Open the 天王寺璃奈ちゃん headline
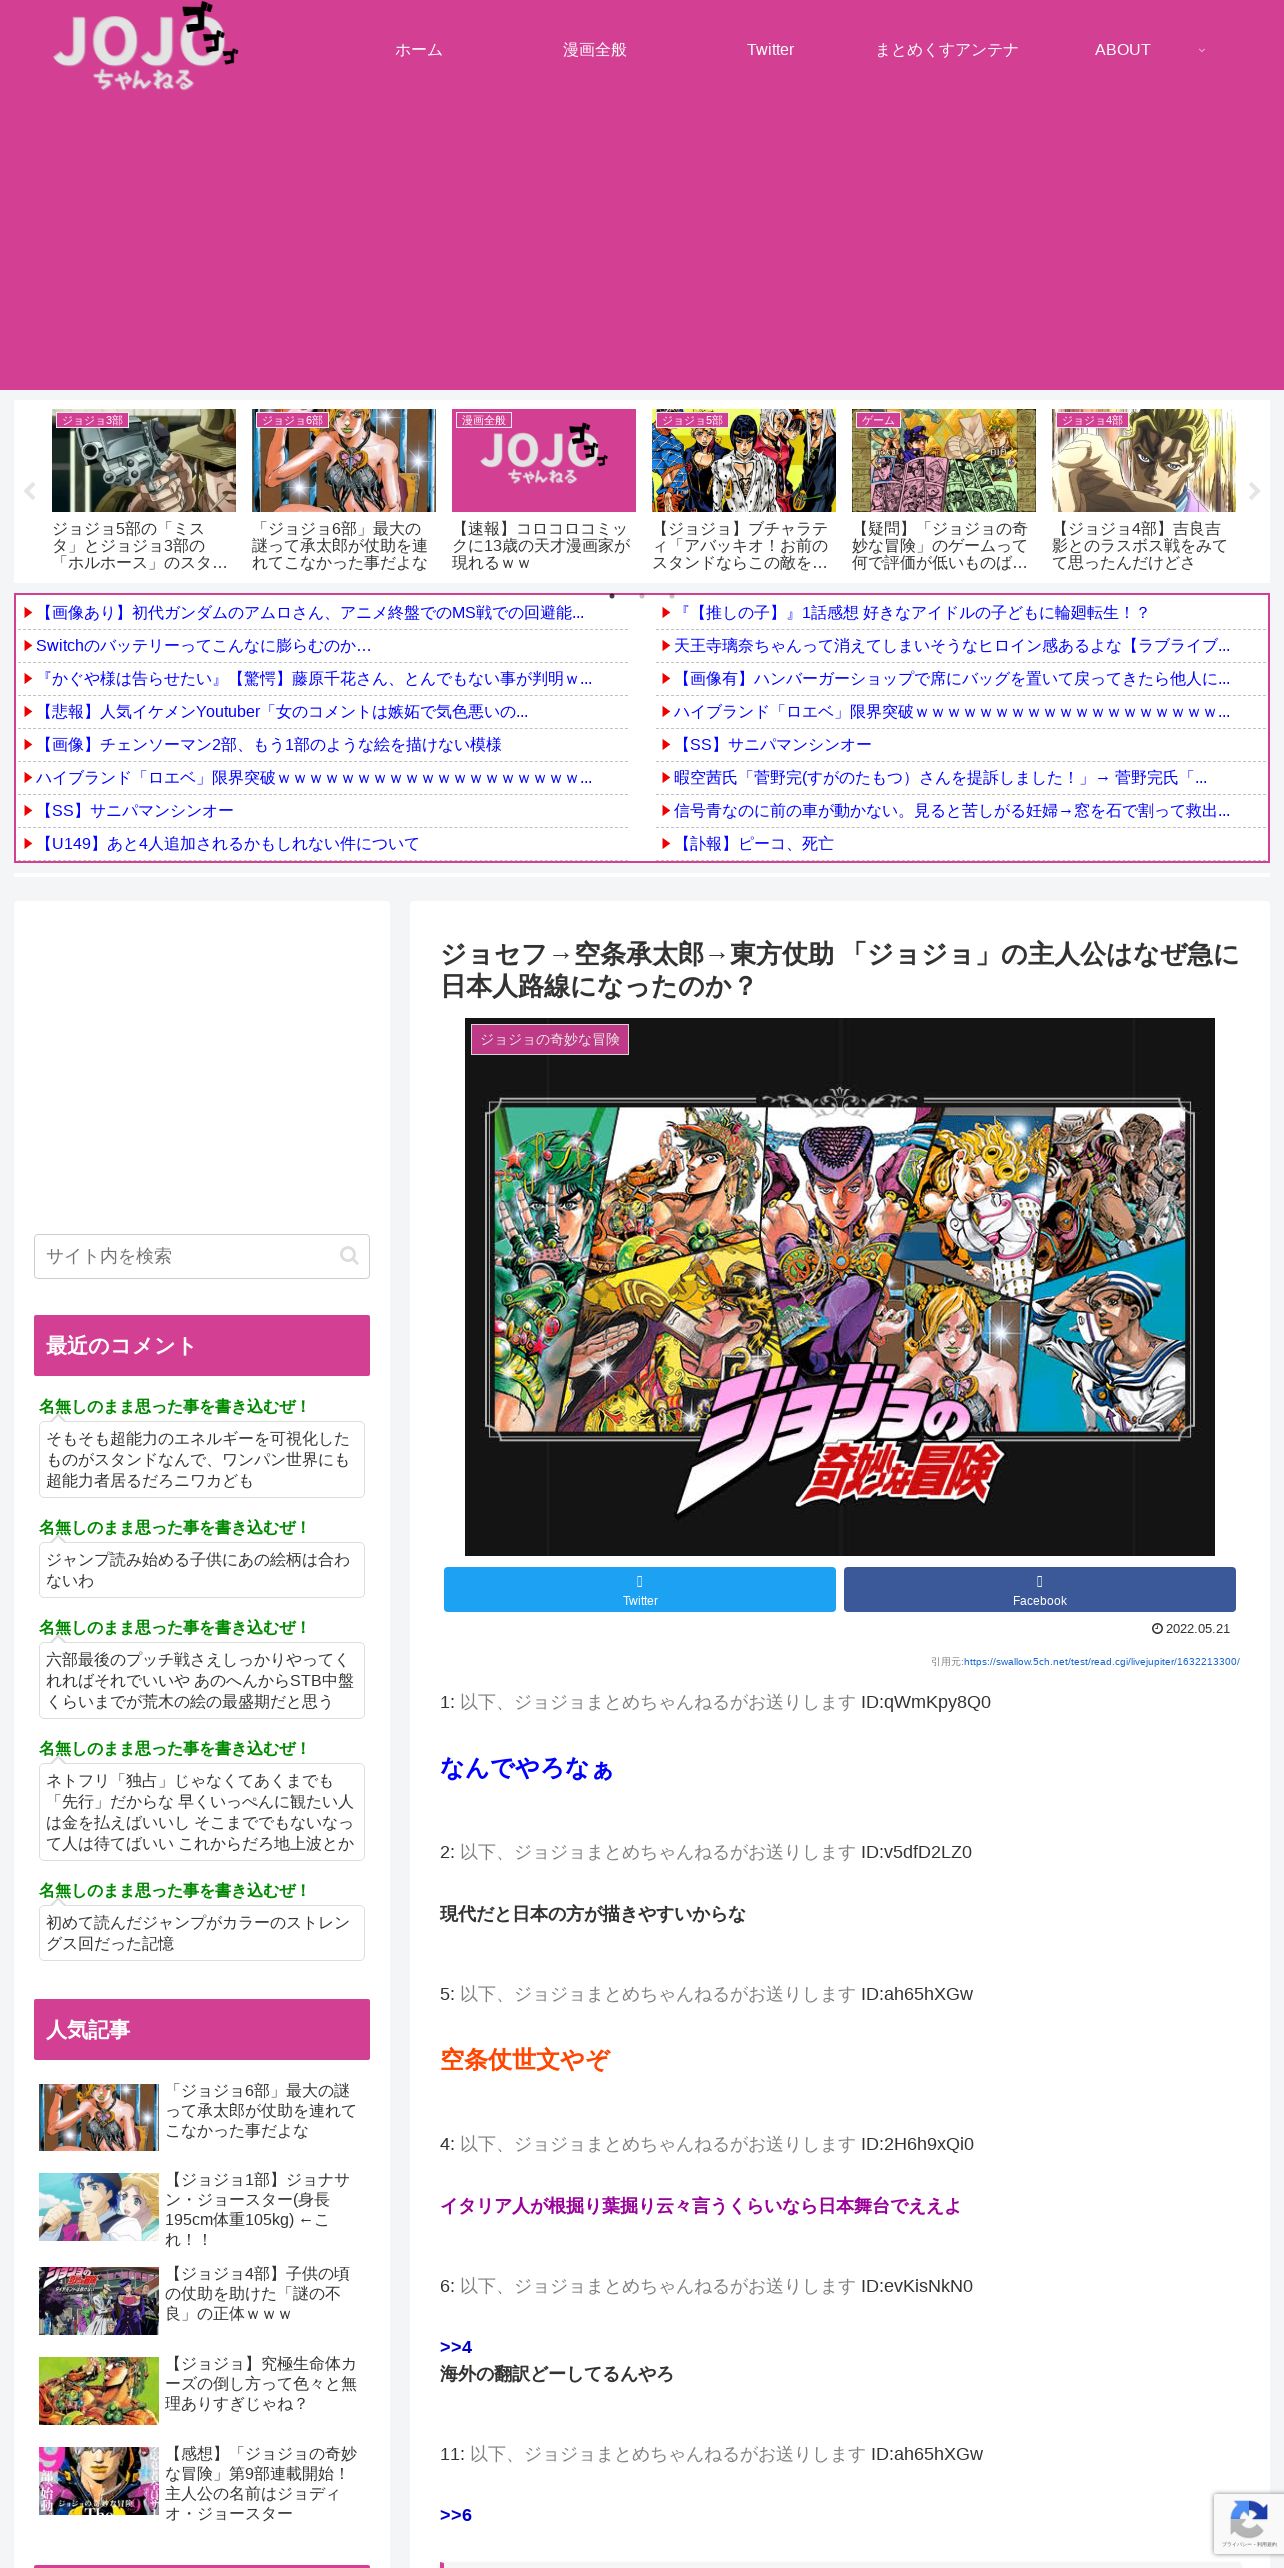Image resolution: width=1284 pixels, height=2568 pixels. pyautogui.click(x=952, y=645)
